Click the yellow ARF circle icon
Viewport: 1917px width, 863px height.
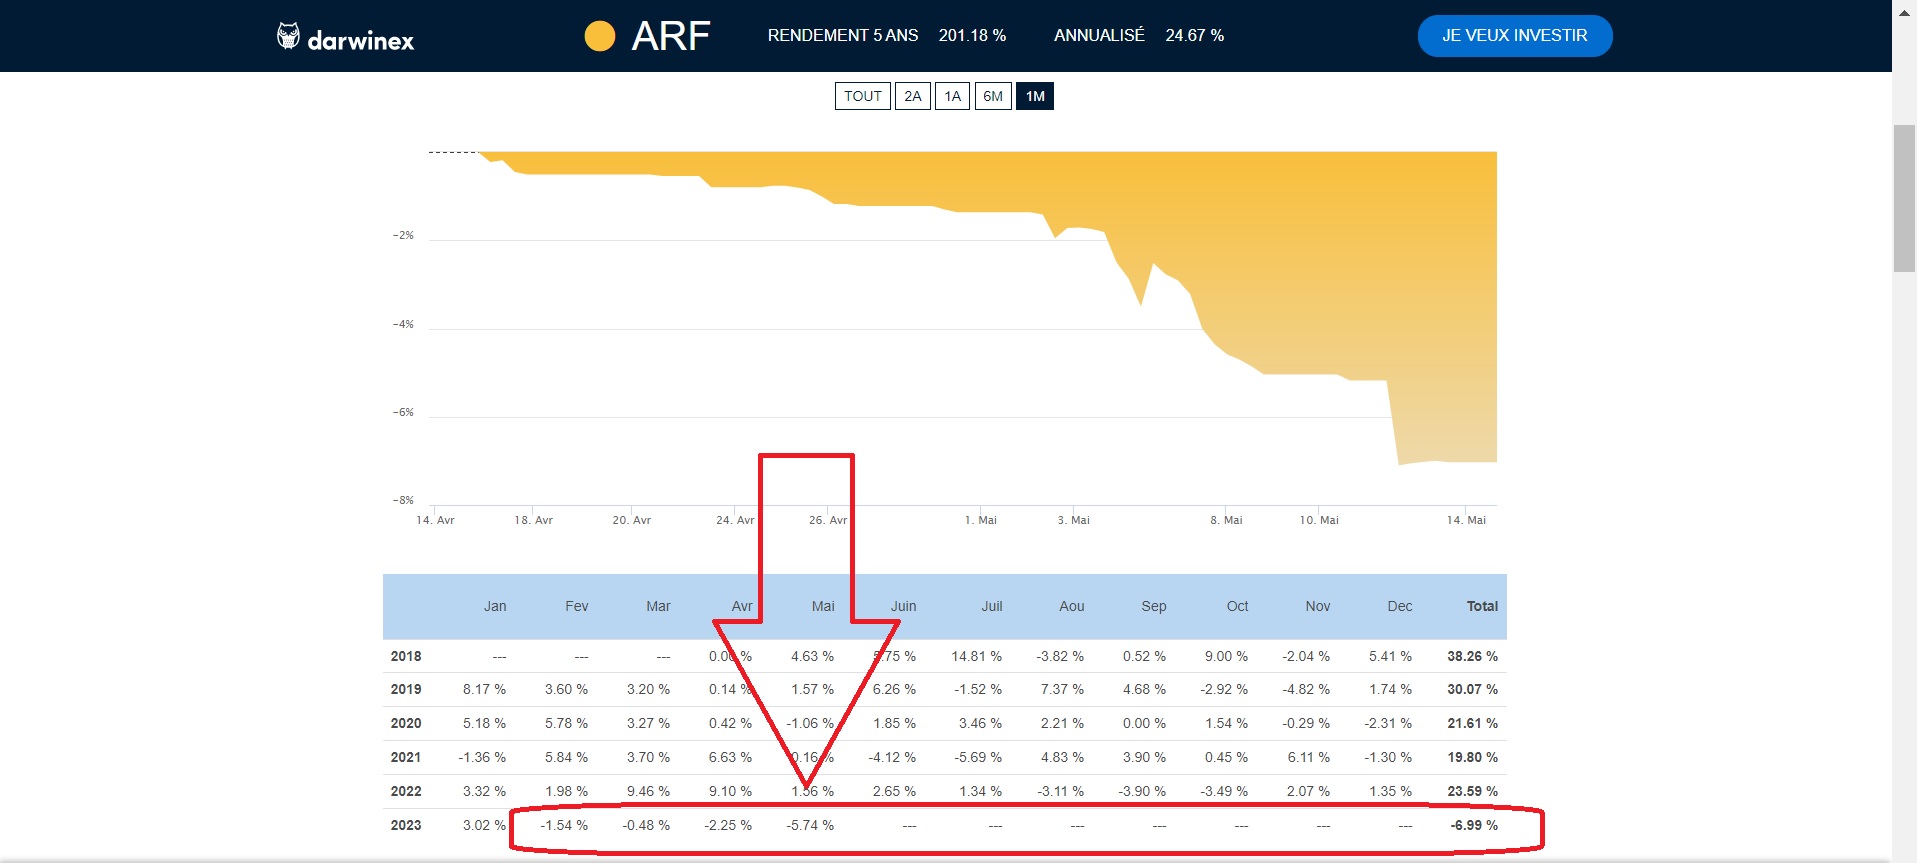click(599, 36)
